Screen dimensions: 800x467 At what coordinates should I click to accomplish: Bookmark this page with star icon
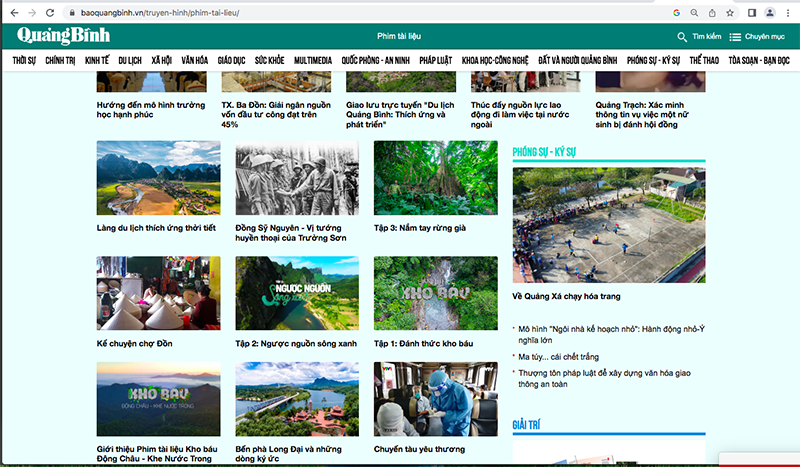click(730, 13)
